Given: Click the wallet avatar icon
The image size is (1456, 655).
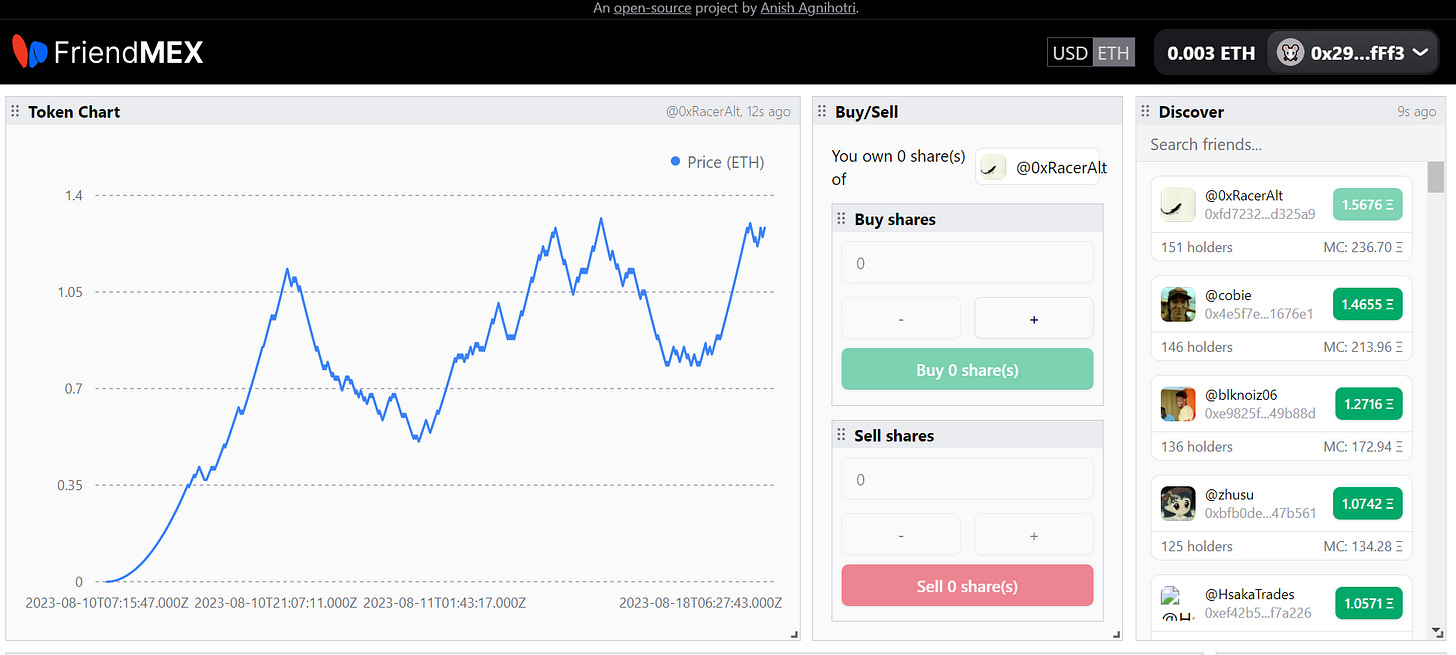Looking at the screenshot, I should click(x=1289, y=53).
